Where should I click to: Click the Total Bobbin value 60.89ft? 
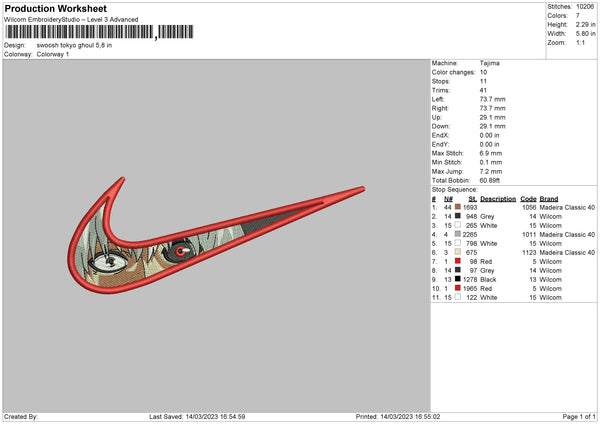(x=490, y=180)
